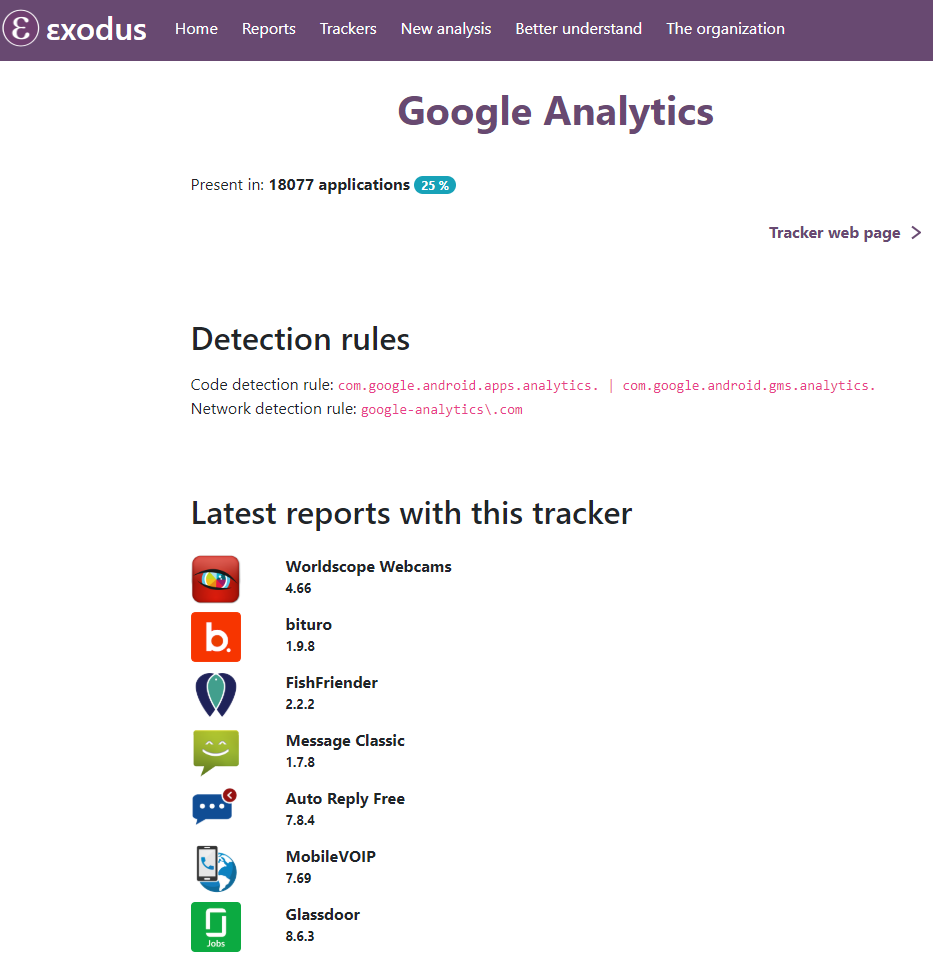Click the Message Classic green smiley icon
Image resolution: width=933 pixels, height=961 pixels.
point(216,753)
